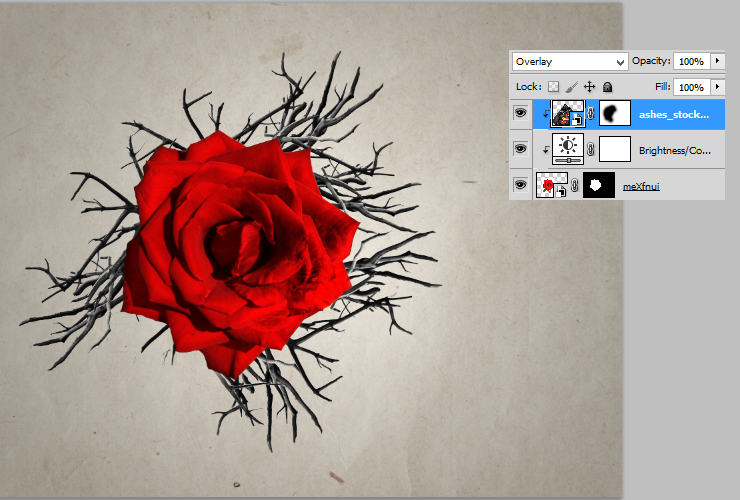Screen dimensions: 740x500
Task: Hide the ashes_stock layer via eye
Action: [x=521, y=113]
